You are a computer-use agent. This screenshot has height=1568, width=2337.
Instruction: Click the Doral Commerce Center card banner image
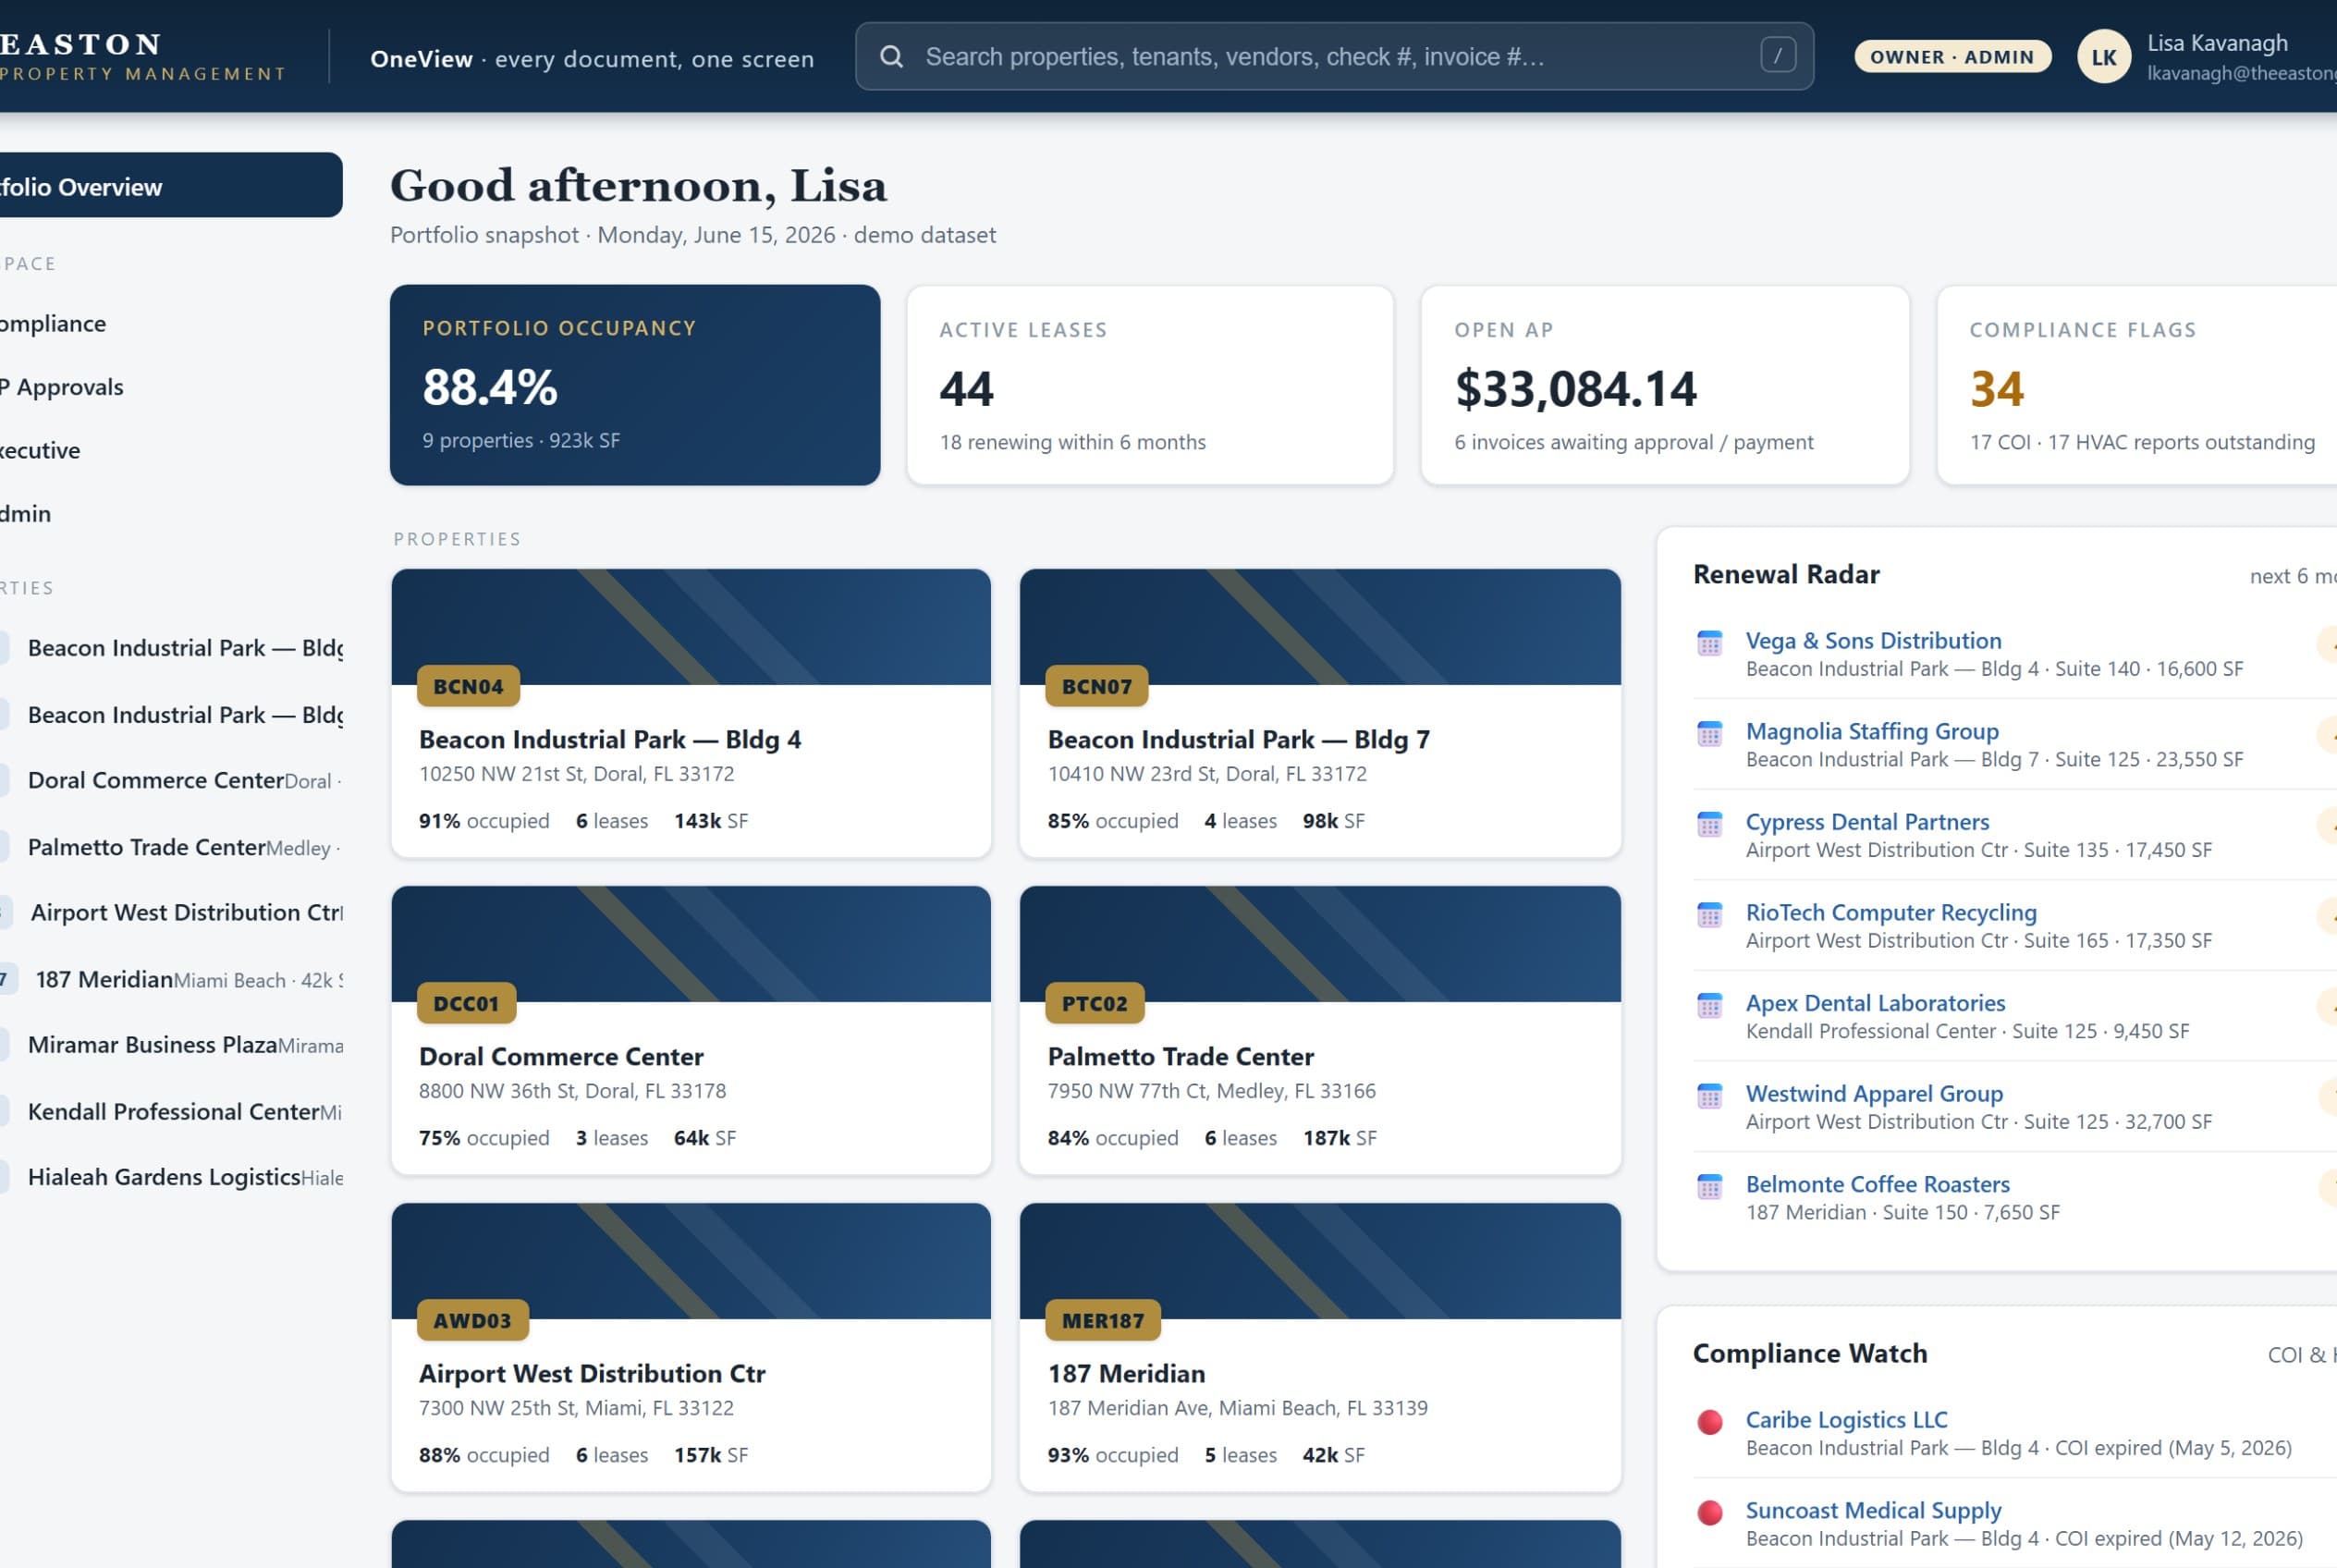click(x=691, y=944)
